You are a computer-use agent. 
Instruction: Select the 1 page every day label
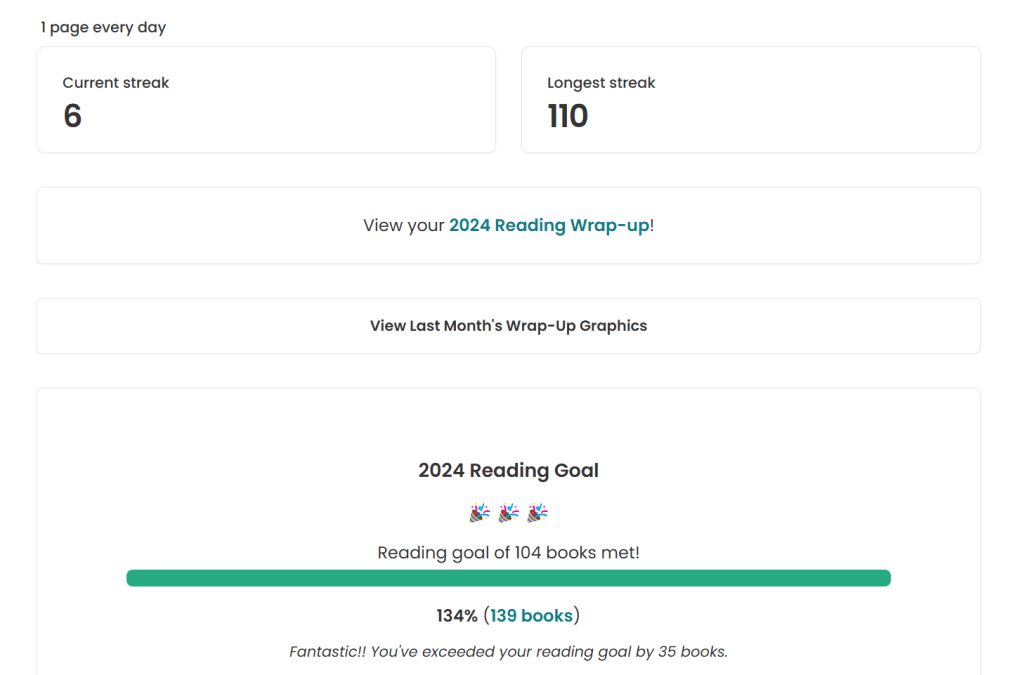pyautogui.click(x=103, y=27)
